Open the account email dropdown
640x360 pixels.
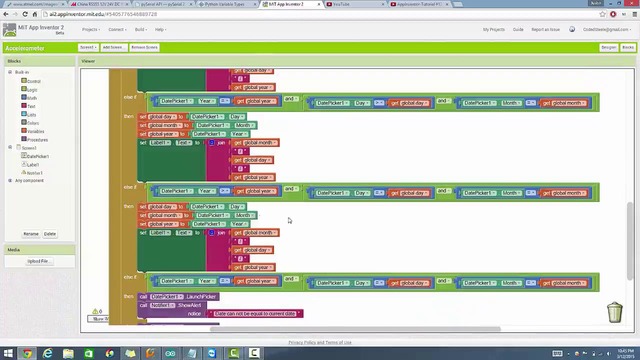[x=607, y=29]
